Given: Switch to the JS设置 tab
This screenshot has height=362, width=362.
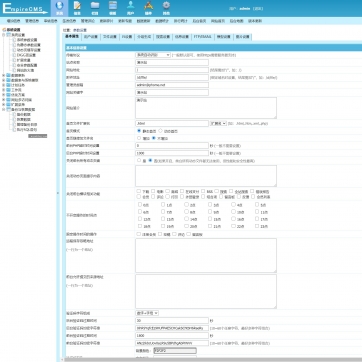Looking at the screenshot, I should (x=127, y=37).
